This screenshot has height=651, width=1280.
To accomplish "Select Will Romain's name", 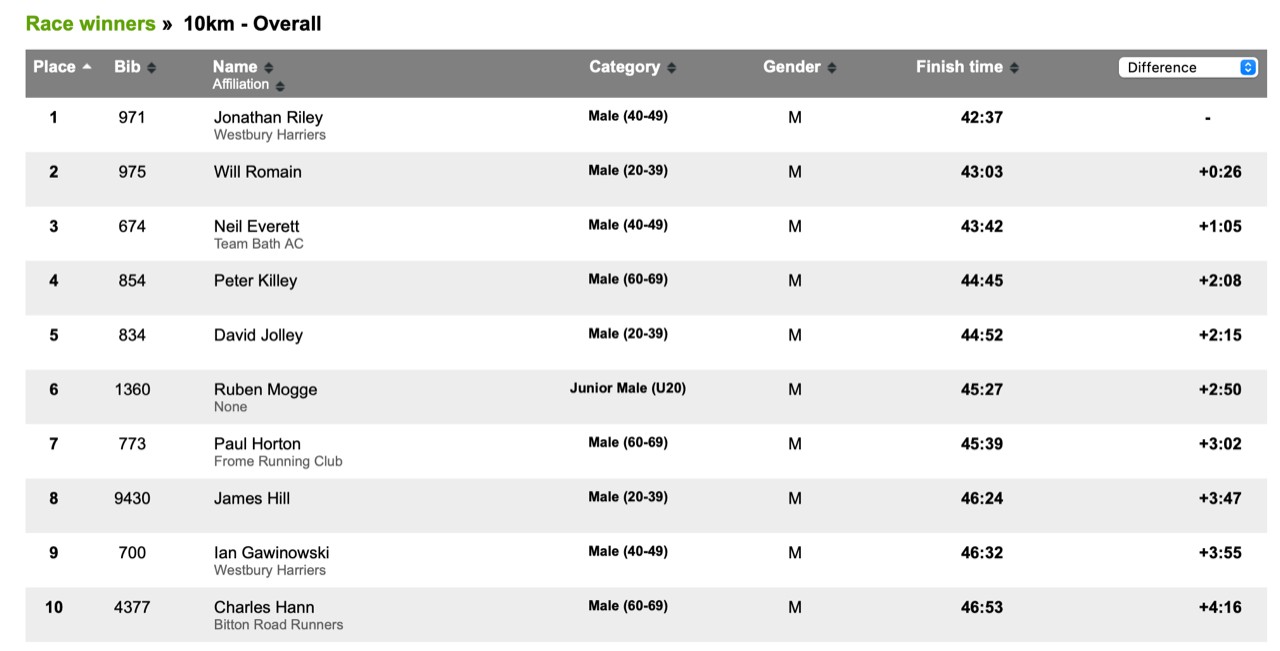I will [257, 172].
